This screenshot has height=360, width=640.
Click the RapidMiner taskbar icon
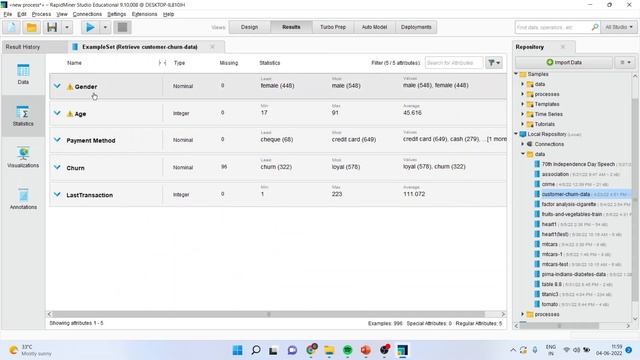[x=402, y=350]
